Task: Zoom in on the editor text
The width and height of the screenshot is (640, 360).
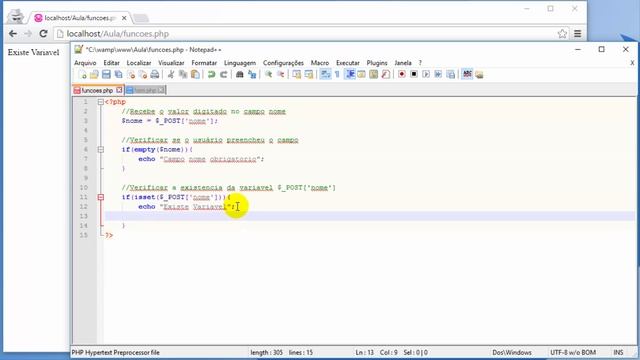Action: [x=268, y=75]
